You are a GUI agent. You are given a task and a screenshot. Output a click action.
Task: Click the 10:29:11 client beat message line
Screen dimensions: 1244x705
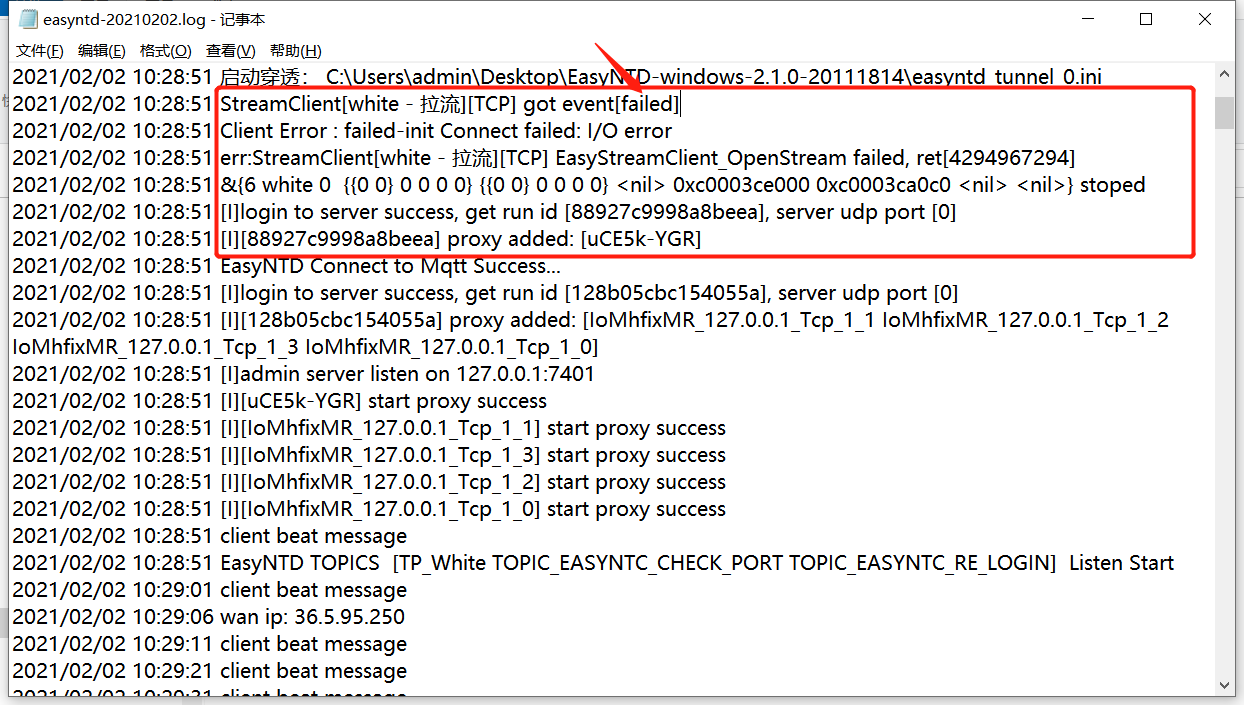click(210, 644)
